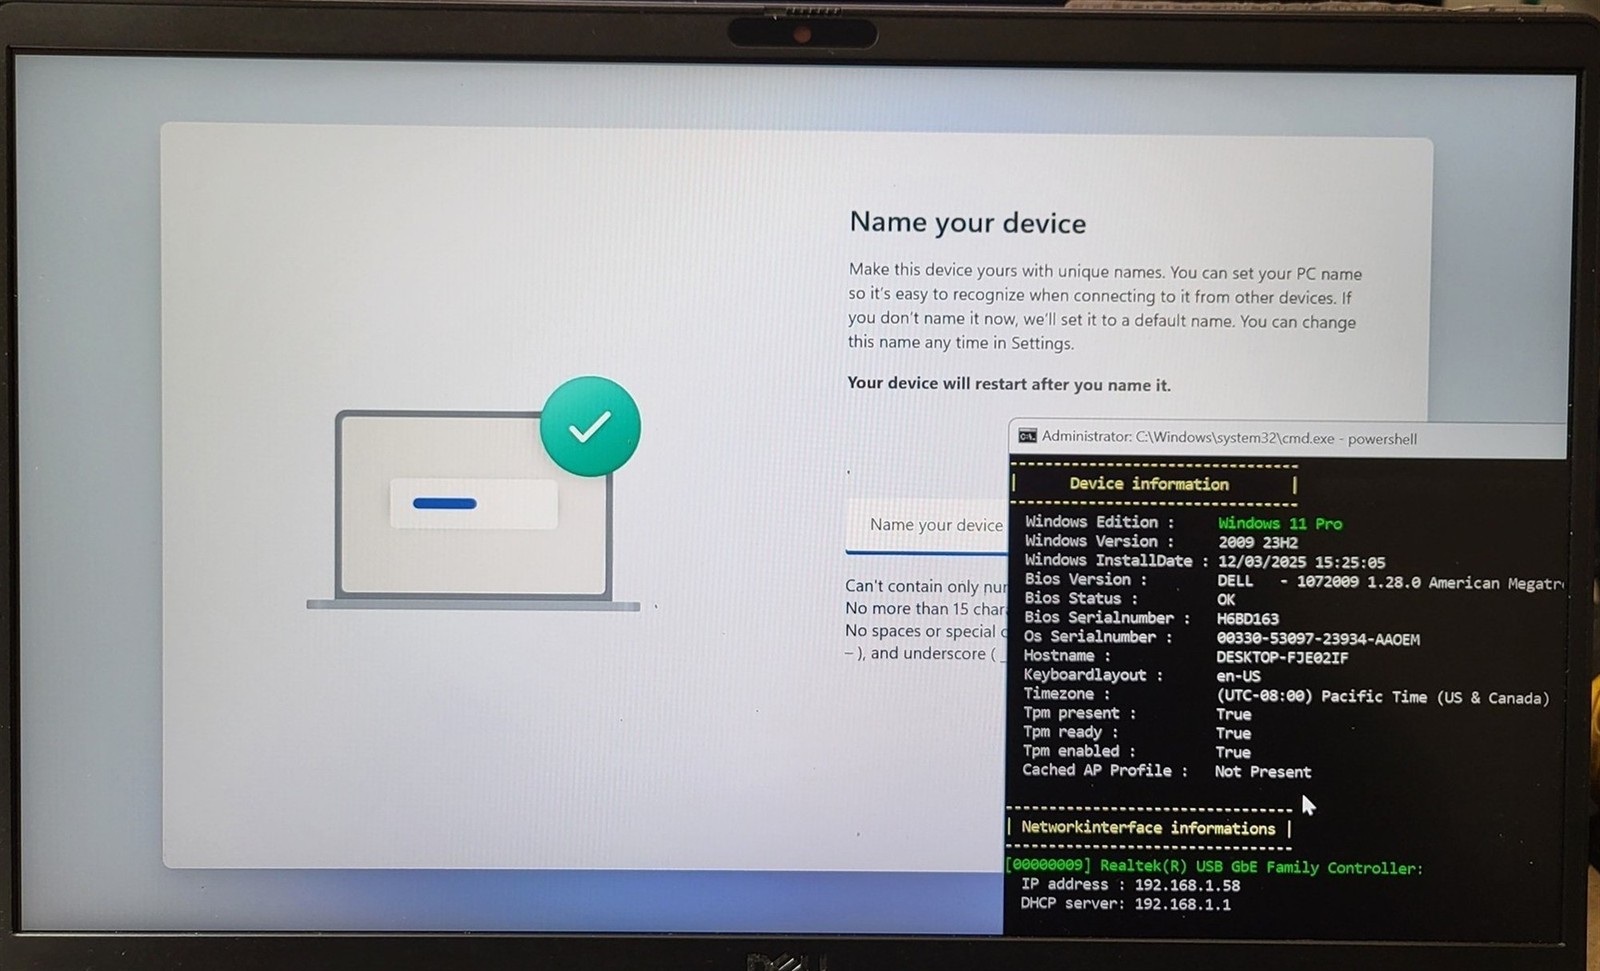Click IP address "192.168.1.58"

click(1187, 885)
